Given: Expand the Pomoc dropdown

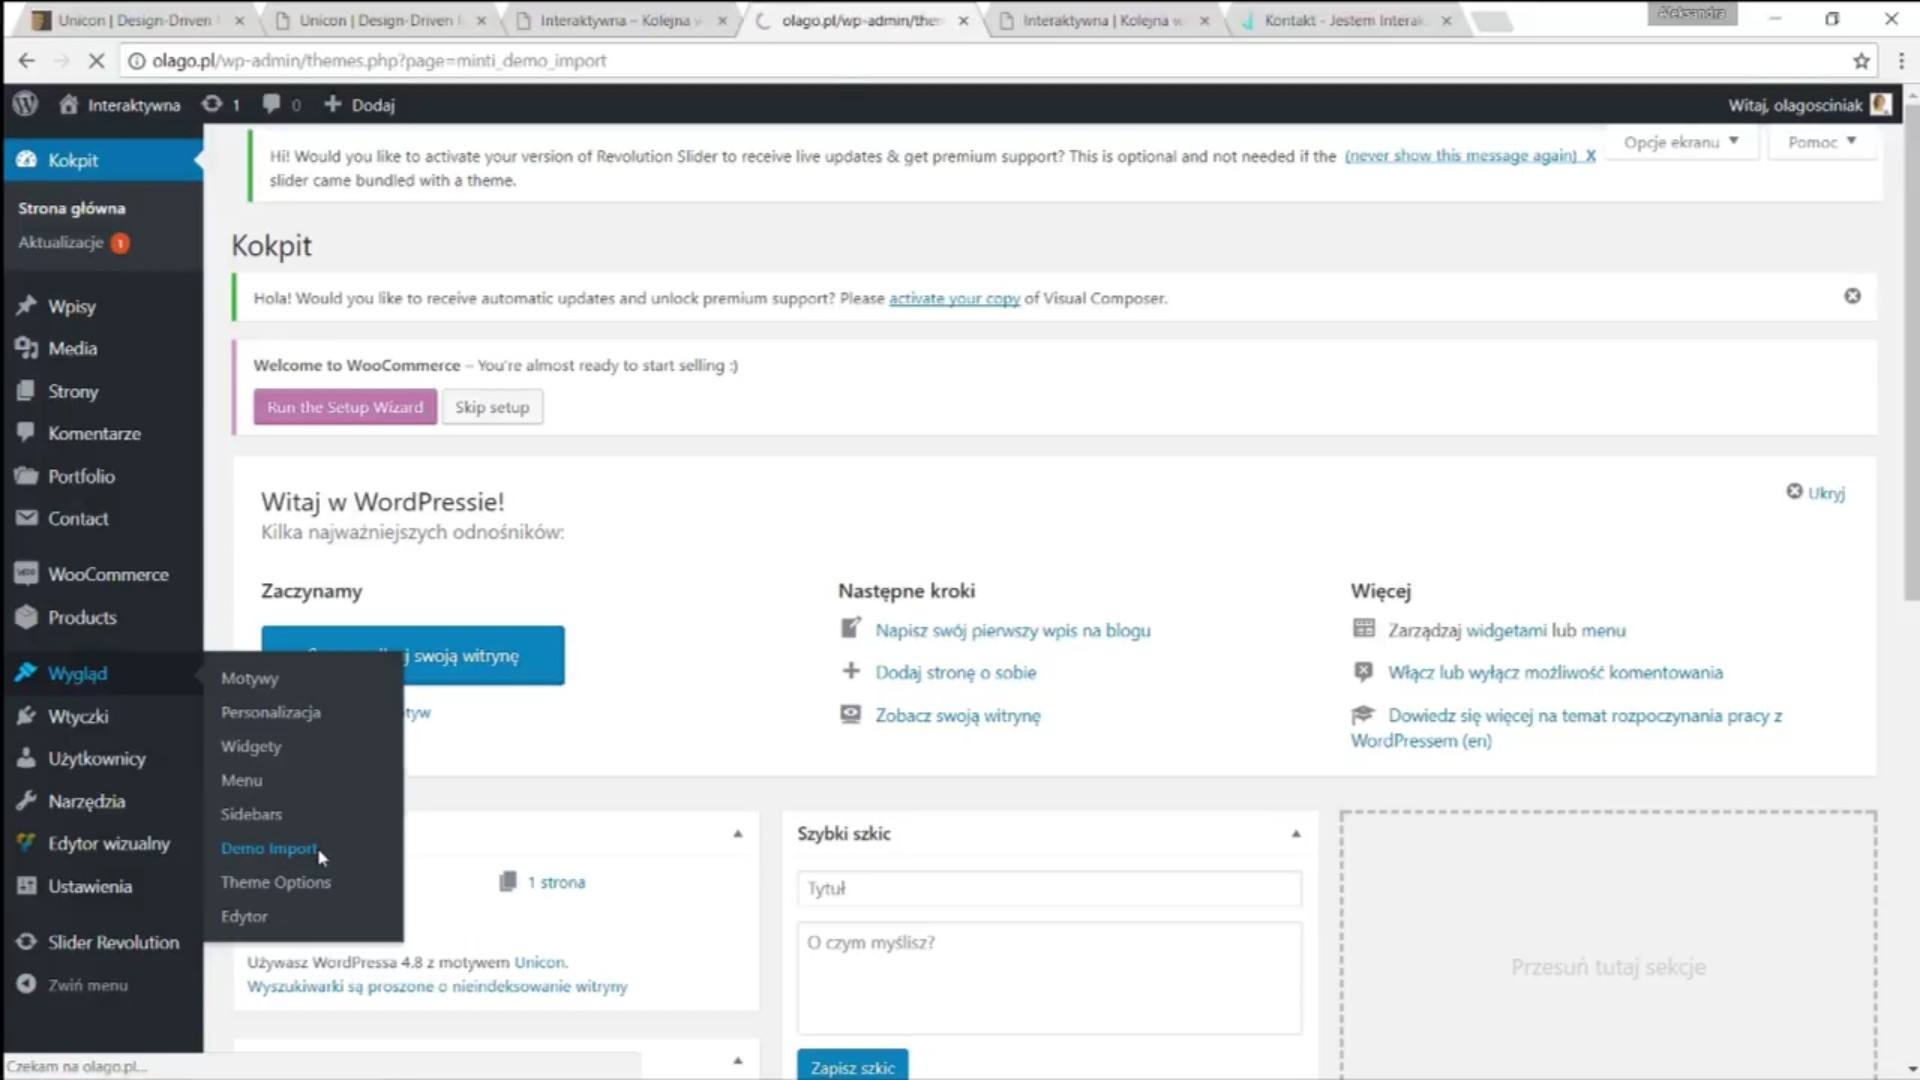Looking at the screenshot, I should point(1822,142).
